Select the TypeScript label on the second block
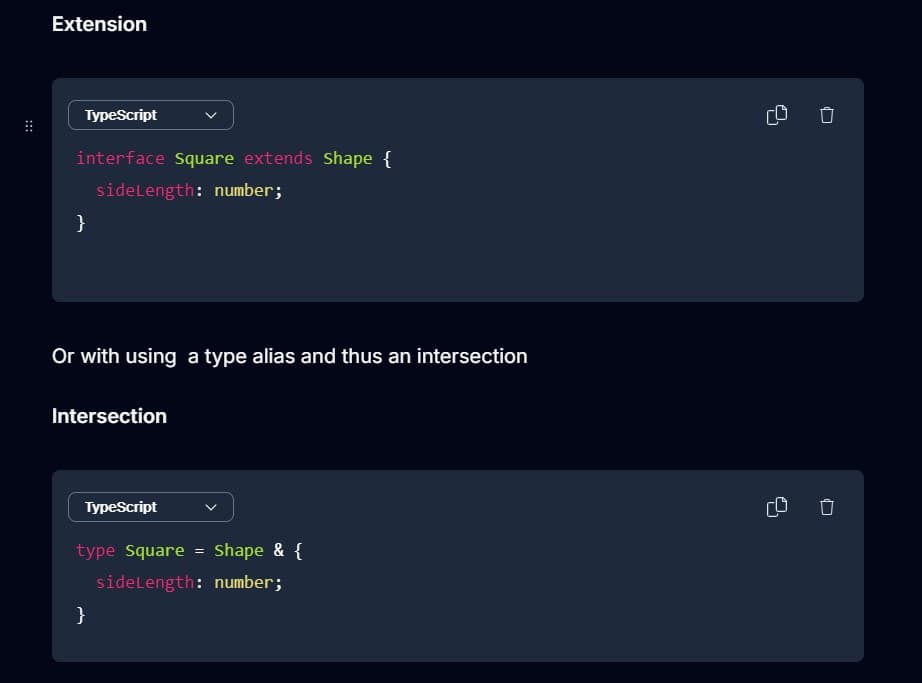Image resolution: width=922 pixels, height=683 pixels. (120, 507)
